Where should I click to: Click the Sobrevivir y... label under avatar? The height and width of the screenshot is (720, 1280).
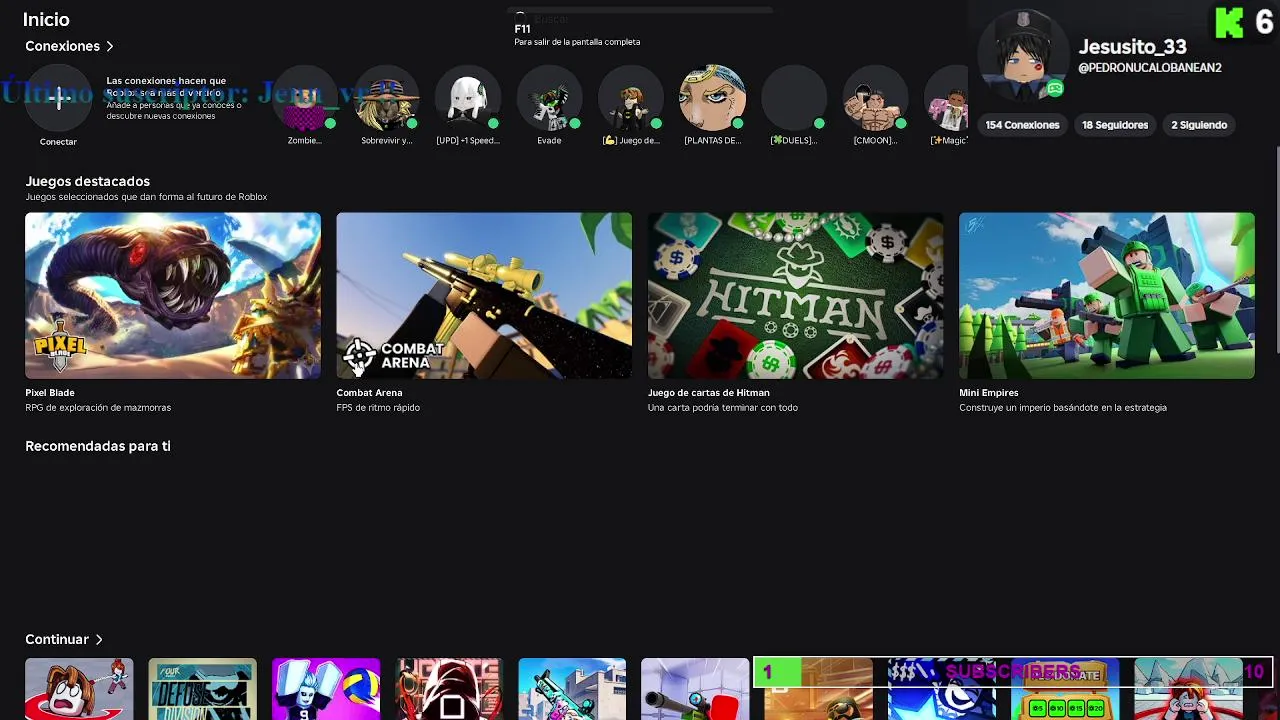386,141
